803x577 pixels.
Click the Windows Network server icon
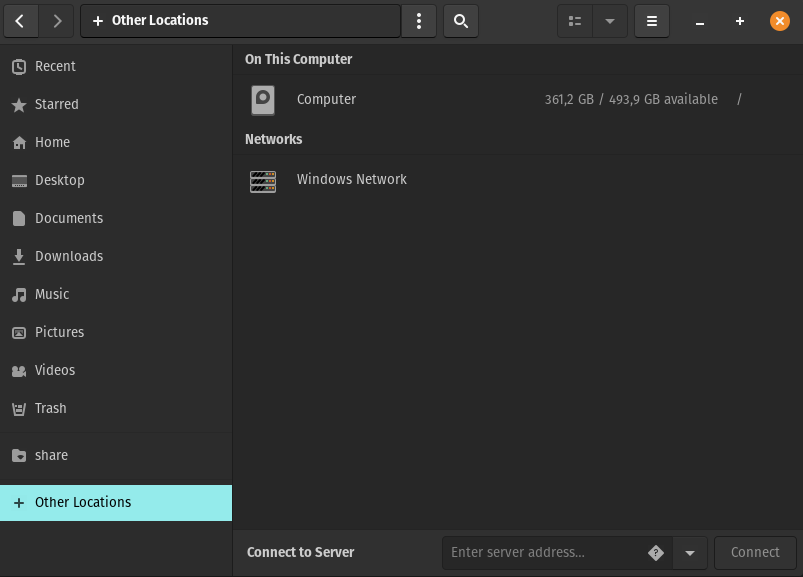coord(263,181)
